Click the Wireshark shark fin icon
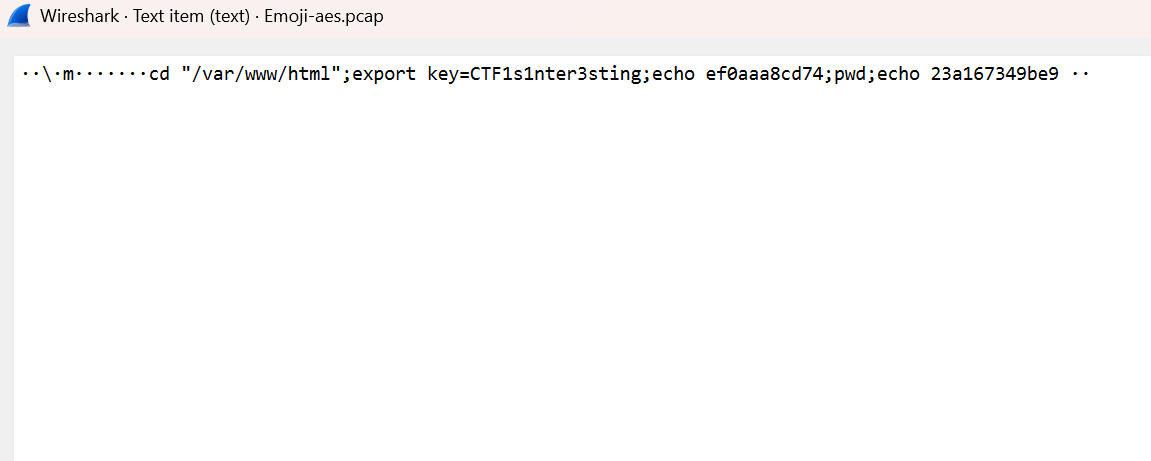 [x=19, y=16]
